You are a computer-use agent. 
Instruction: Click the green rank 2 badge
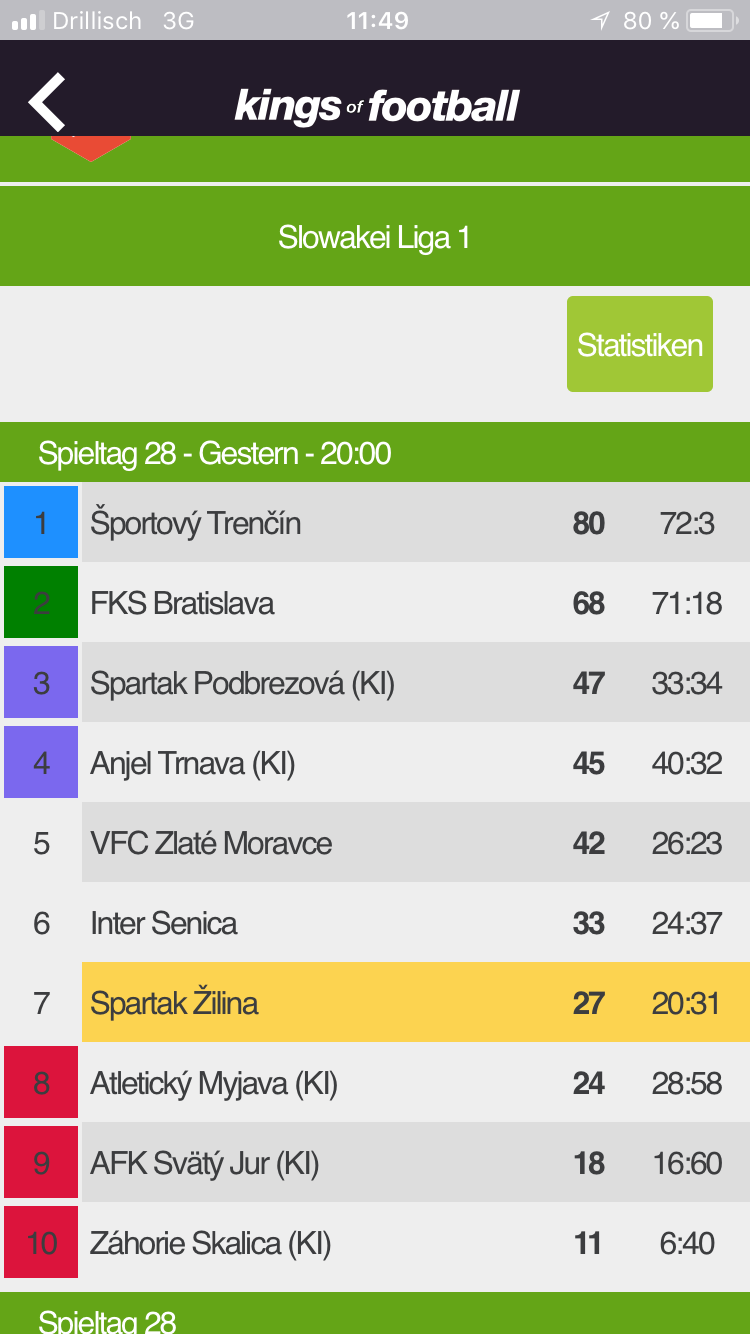[41, 602]
